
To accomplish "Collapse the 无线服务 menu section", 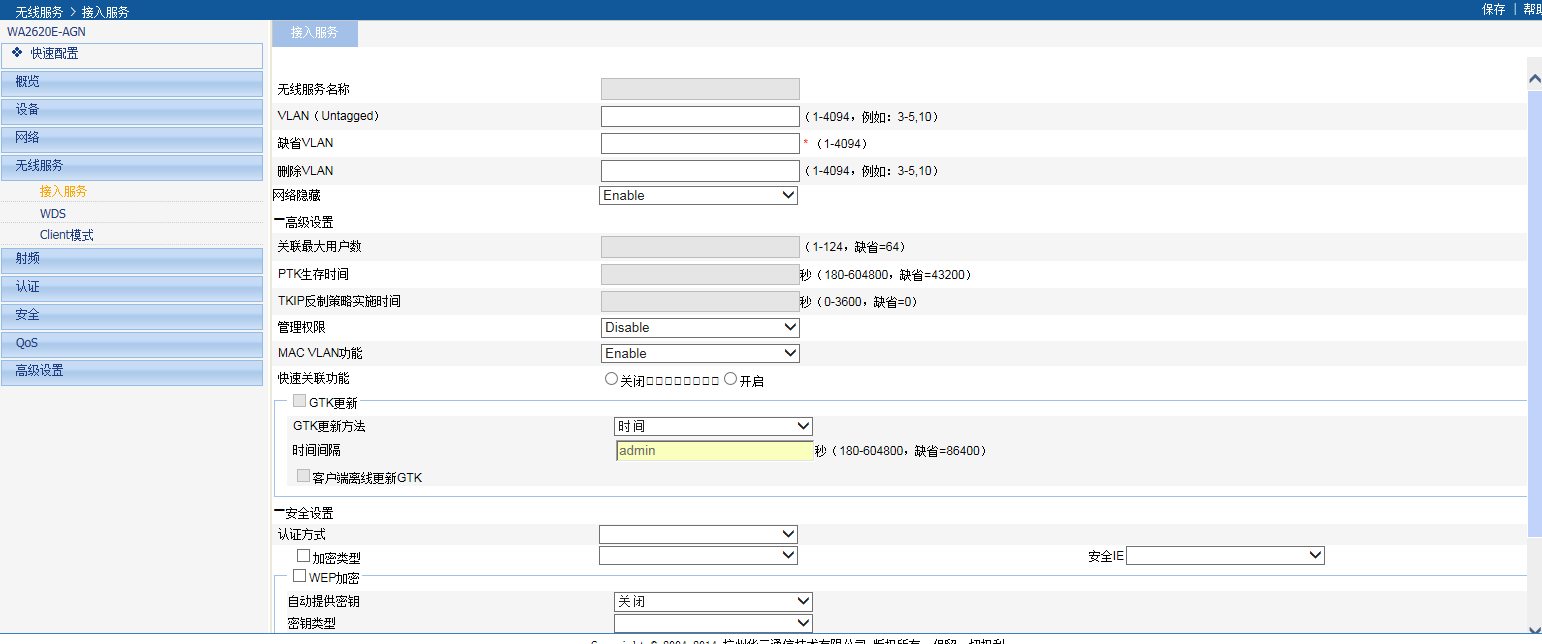I will click(x=132, y=167).
